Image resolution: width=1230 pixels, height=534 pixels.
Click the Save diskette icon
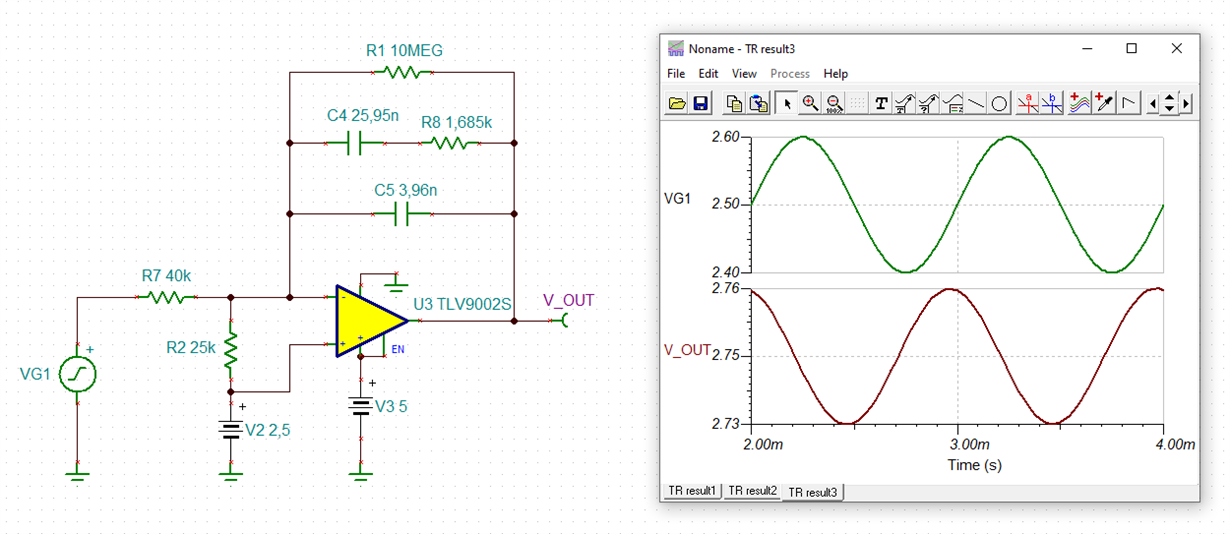click(700, 103)
